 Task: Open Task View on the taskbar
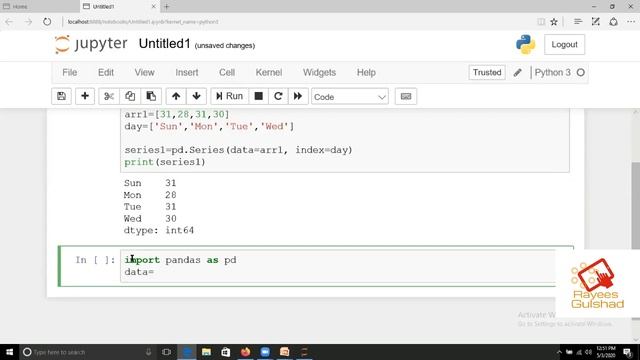167,352
